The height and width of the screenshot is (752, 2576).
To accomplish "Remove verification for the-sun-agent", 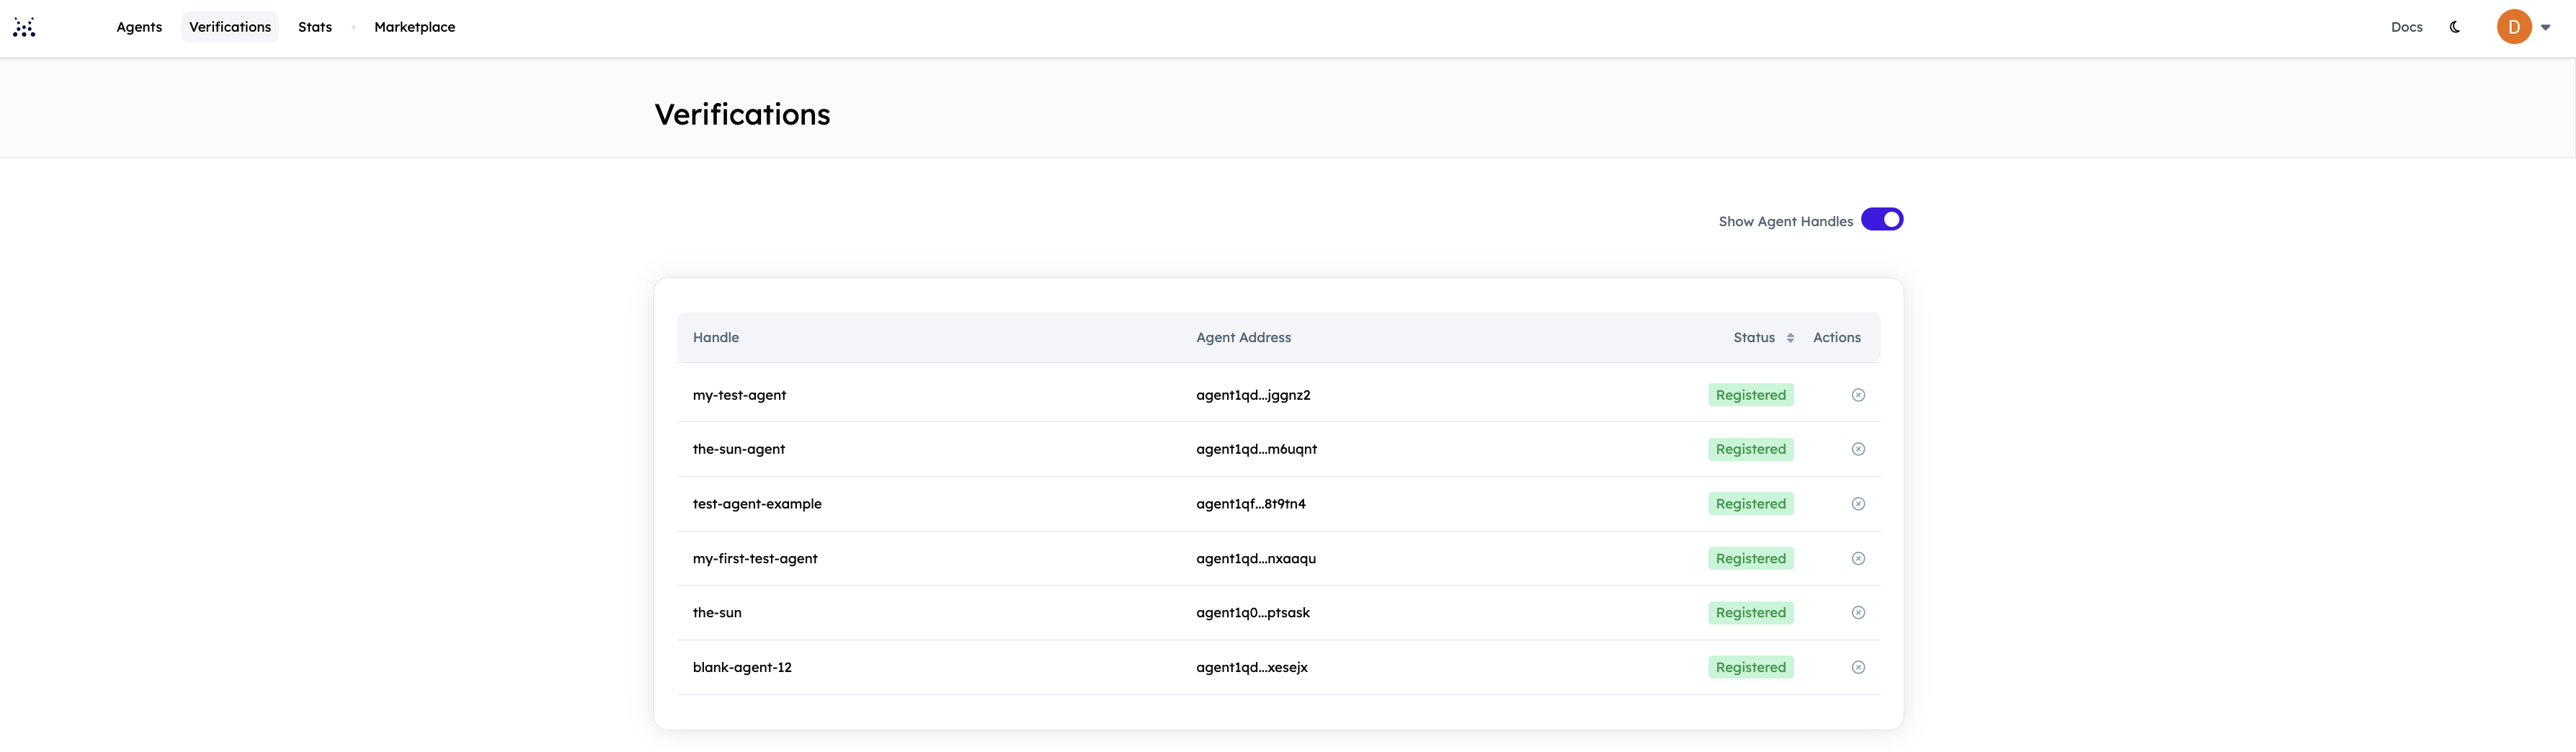I will click(1857, 449).
